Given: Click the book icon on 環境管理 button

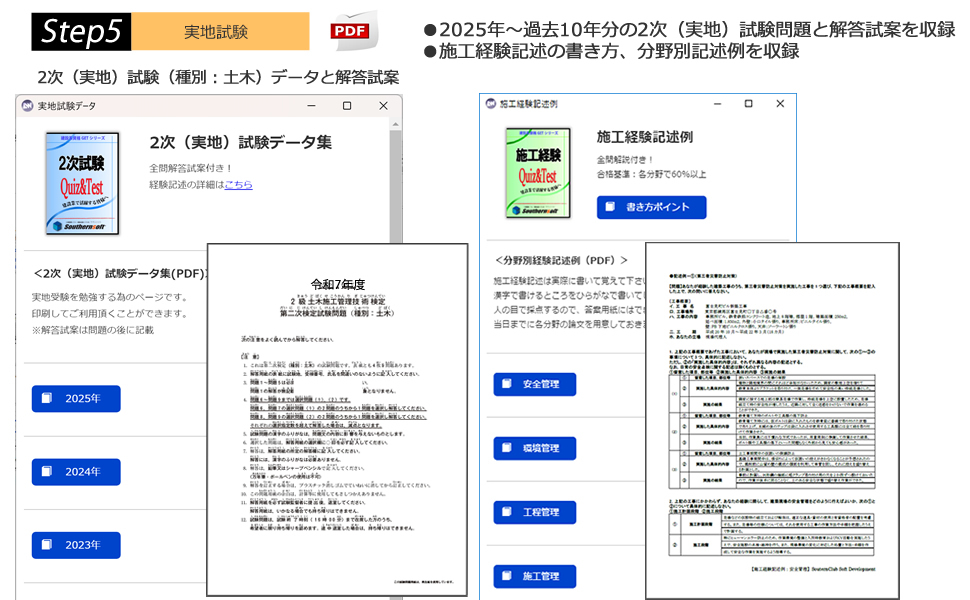Looking at the screenshot, I should (507, 448).
